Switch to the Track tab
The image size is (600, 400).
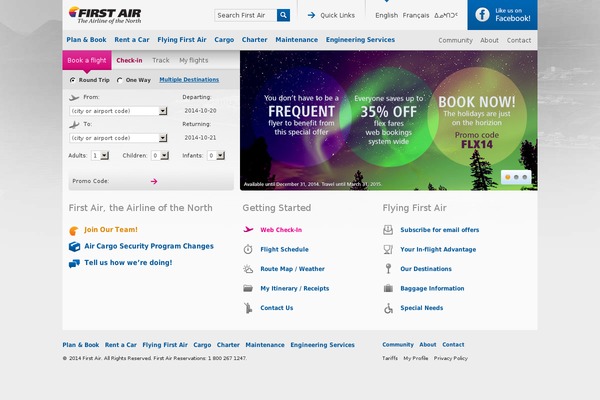tap(161, 60)
